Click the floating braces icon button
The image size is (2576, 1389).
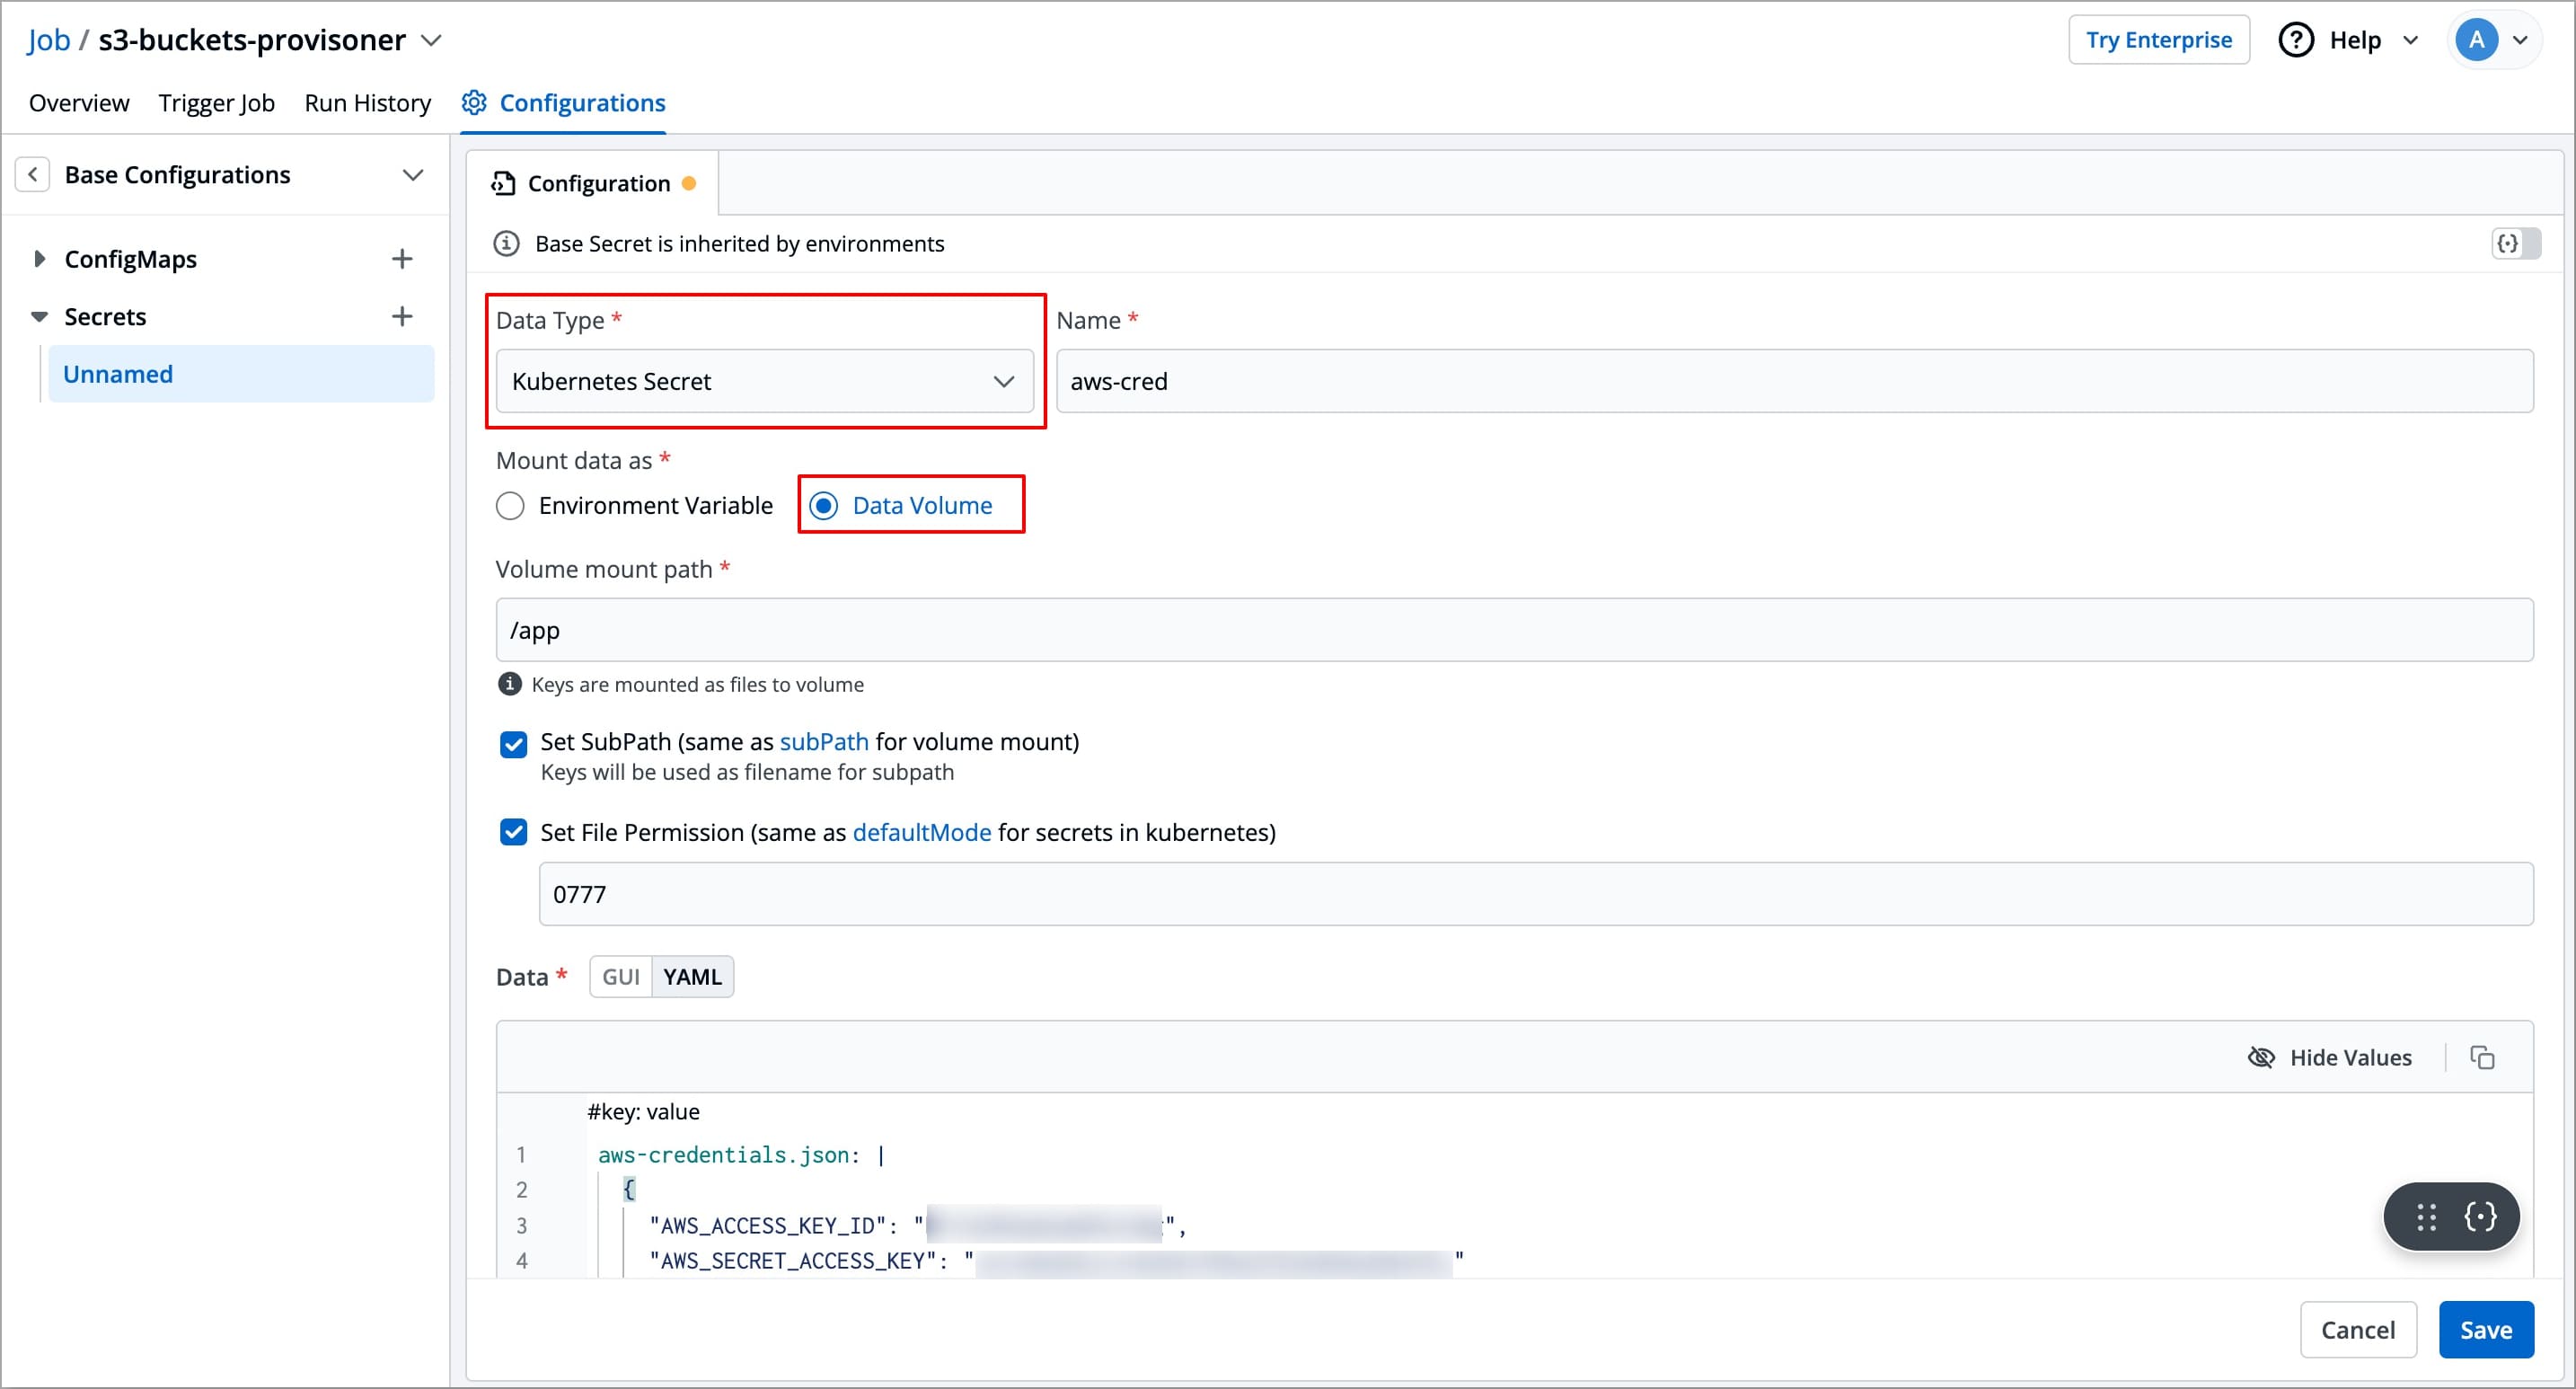click(x=2480, y=1216)
